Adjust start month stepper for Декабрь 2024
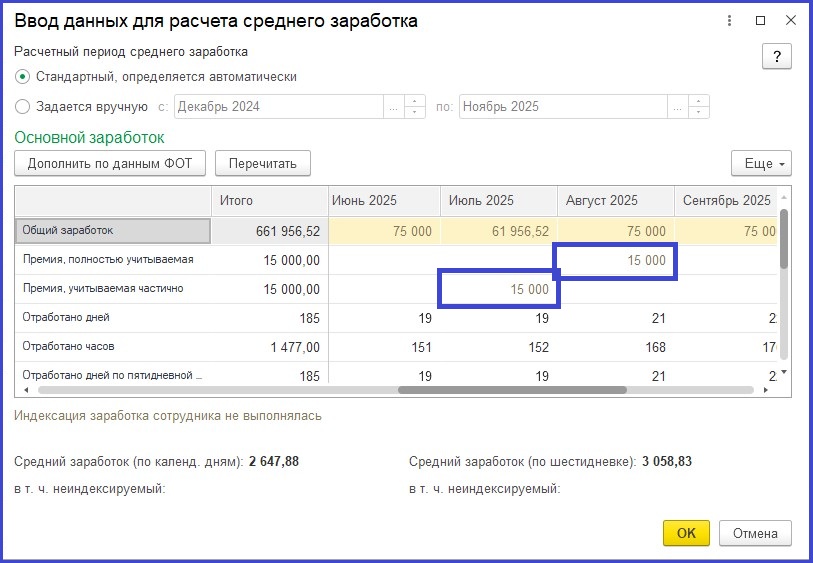The height and width of the screenshot is (563, 813). tap(415, 107)
